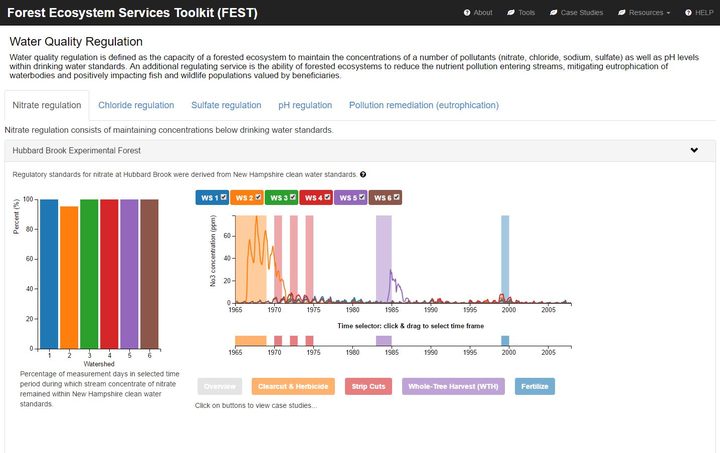Click the orange clearcut period on the time selector

point(251,341)
